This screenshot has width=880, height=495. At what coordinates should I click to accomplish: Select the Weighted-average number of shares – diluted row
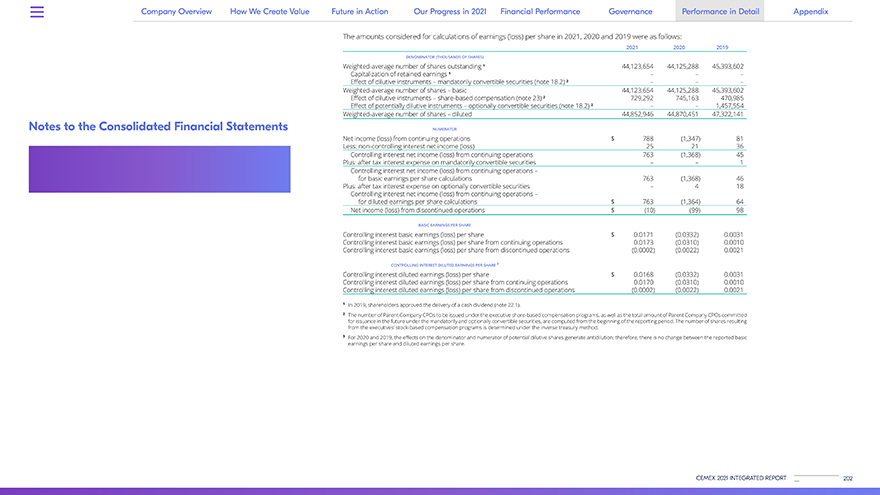[x=407, y=114]
